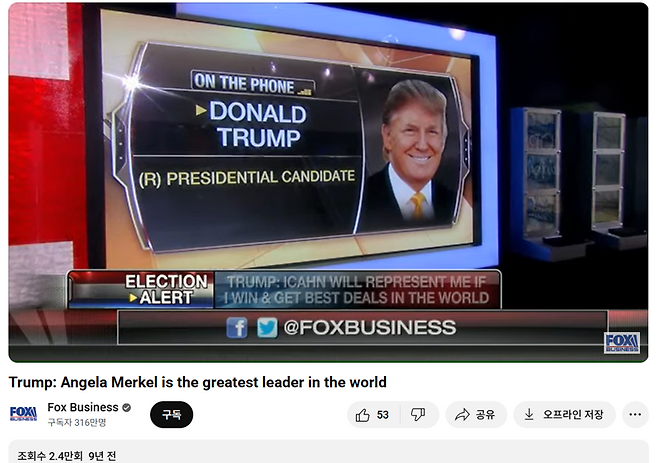This screenshot has width=658, height=463.
Task: Click the Fox Business watermark in video corner
Action: (622, 342)
